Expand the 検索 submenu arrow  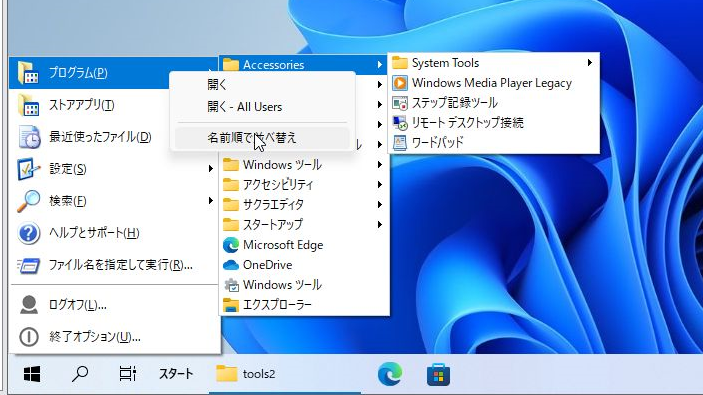pyautogui.click(x=211, y=200)
